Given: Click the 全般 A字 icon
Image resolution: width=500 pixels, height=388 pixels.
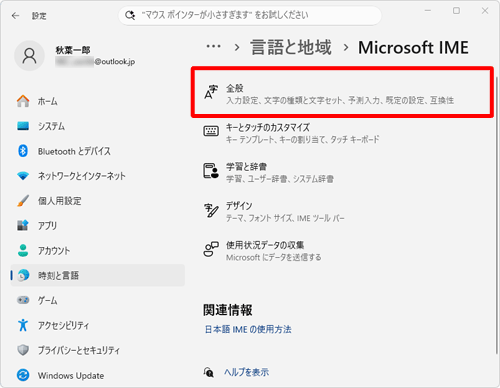Looking at the screenshot, I should tap(211, 92).
